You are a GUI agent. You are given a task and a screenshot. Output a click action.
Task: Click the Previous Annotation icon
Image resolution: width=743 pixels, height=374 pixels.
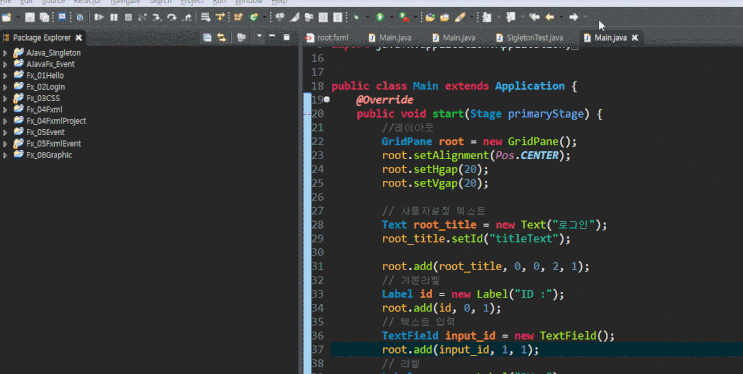510,18
